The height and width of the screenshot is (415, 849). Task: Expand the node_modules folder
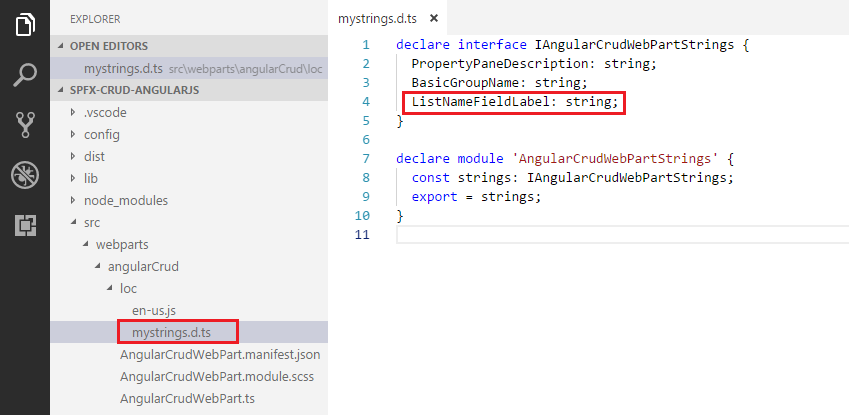click(x=125, y=200)
